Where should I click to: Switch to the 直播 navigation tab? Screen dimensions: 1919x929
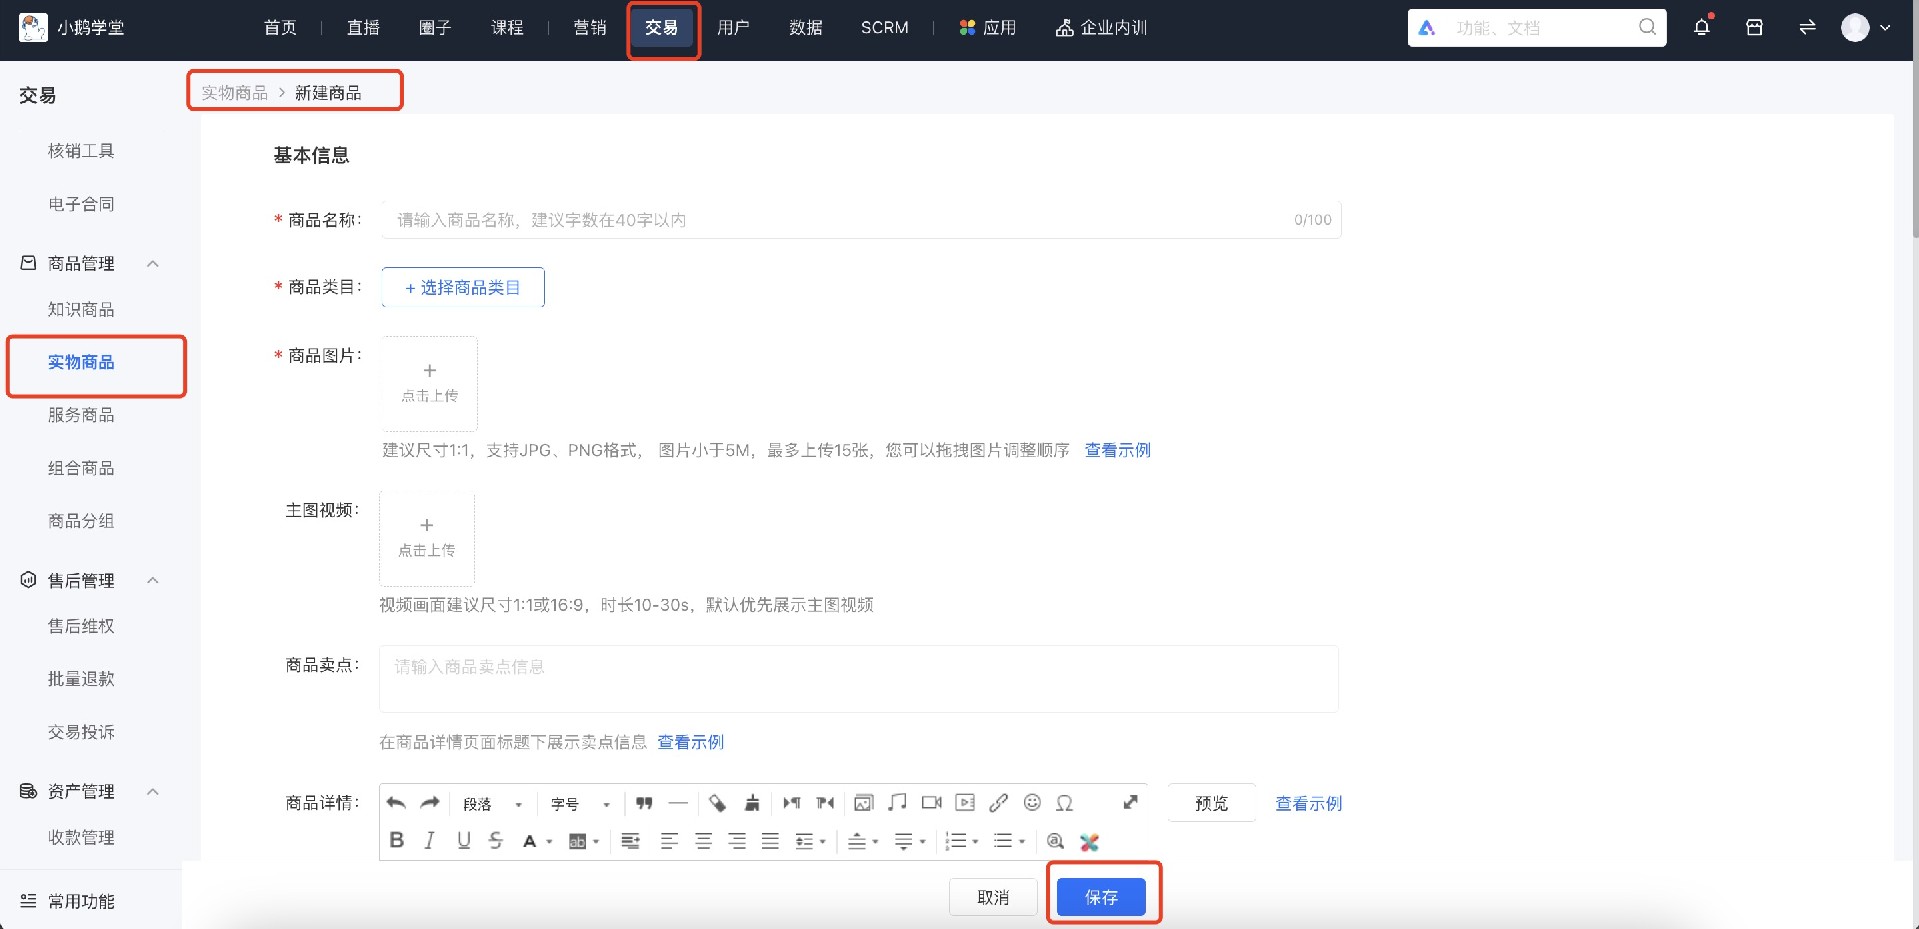tap(363, 28)
